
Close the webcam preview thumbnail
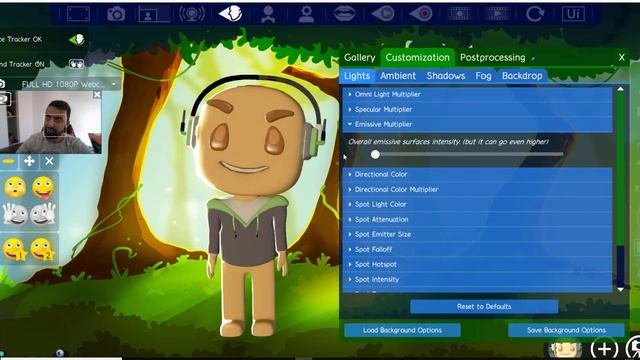coord(97,95)
